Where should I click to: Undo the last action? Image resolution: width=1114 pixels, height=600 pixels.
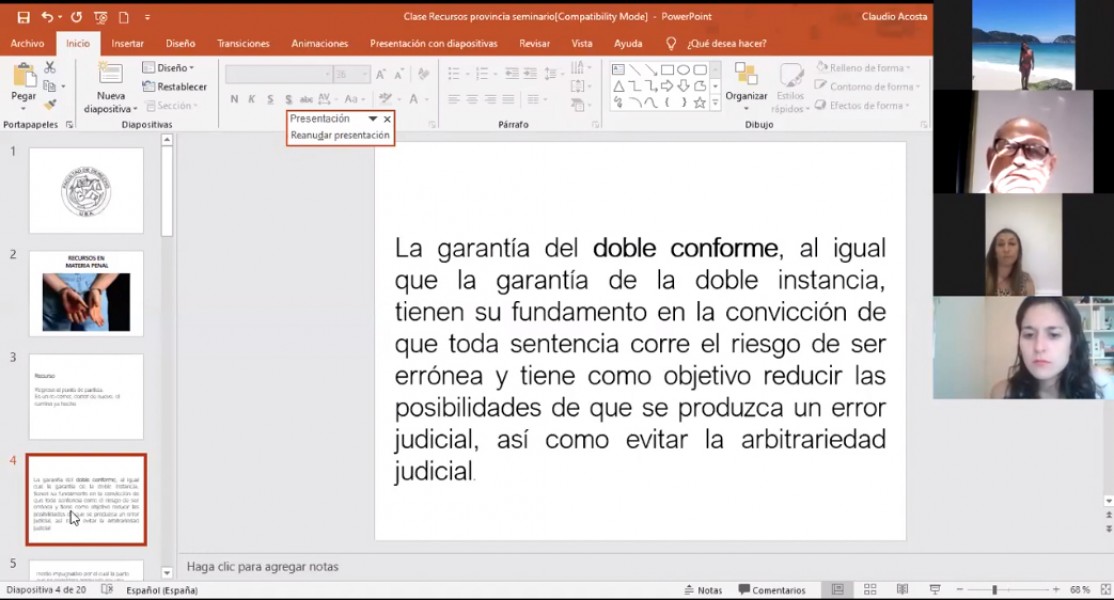pos(48,17)
